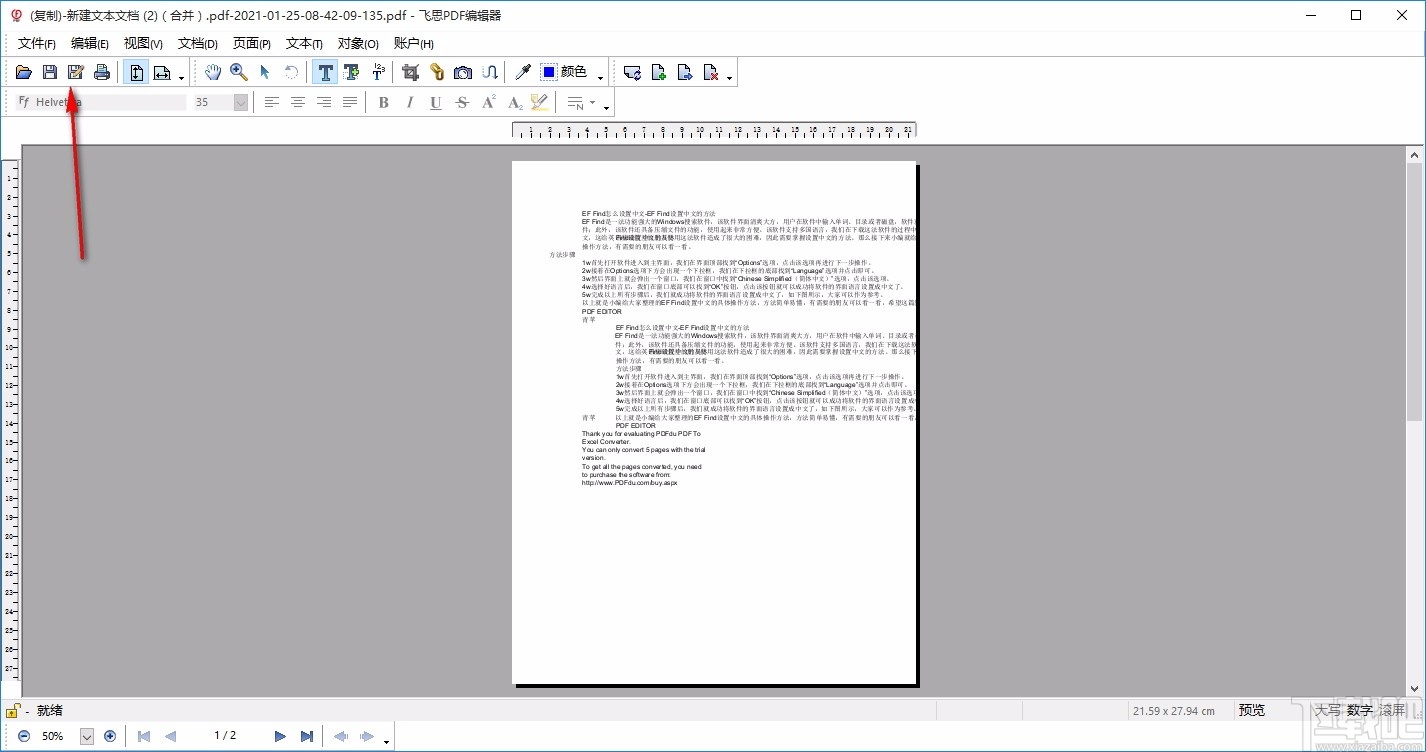Viewport: 1426px width, 752px height.
Task: Align text left
Action: click(272, 102)
